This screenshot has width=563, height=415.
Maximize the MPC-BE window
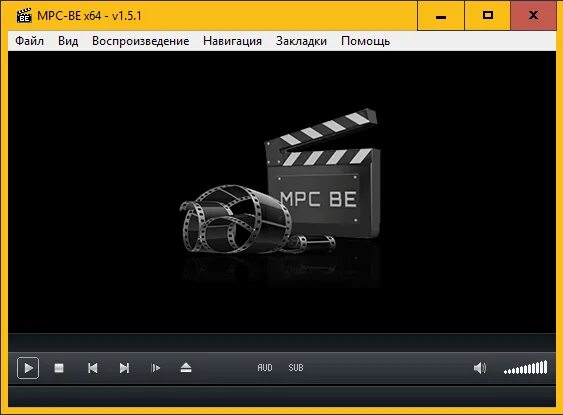point(488,16)
